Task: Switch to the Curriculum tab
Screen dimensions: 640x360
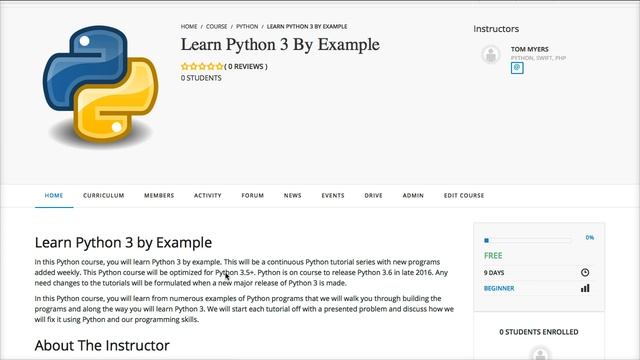Action: [104, 196]
